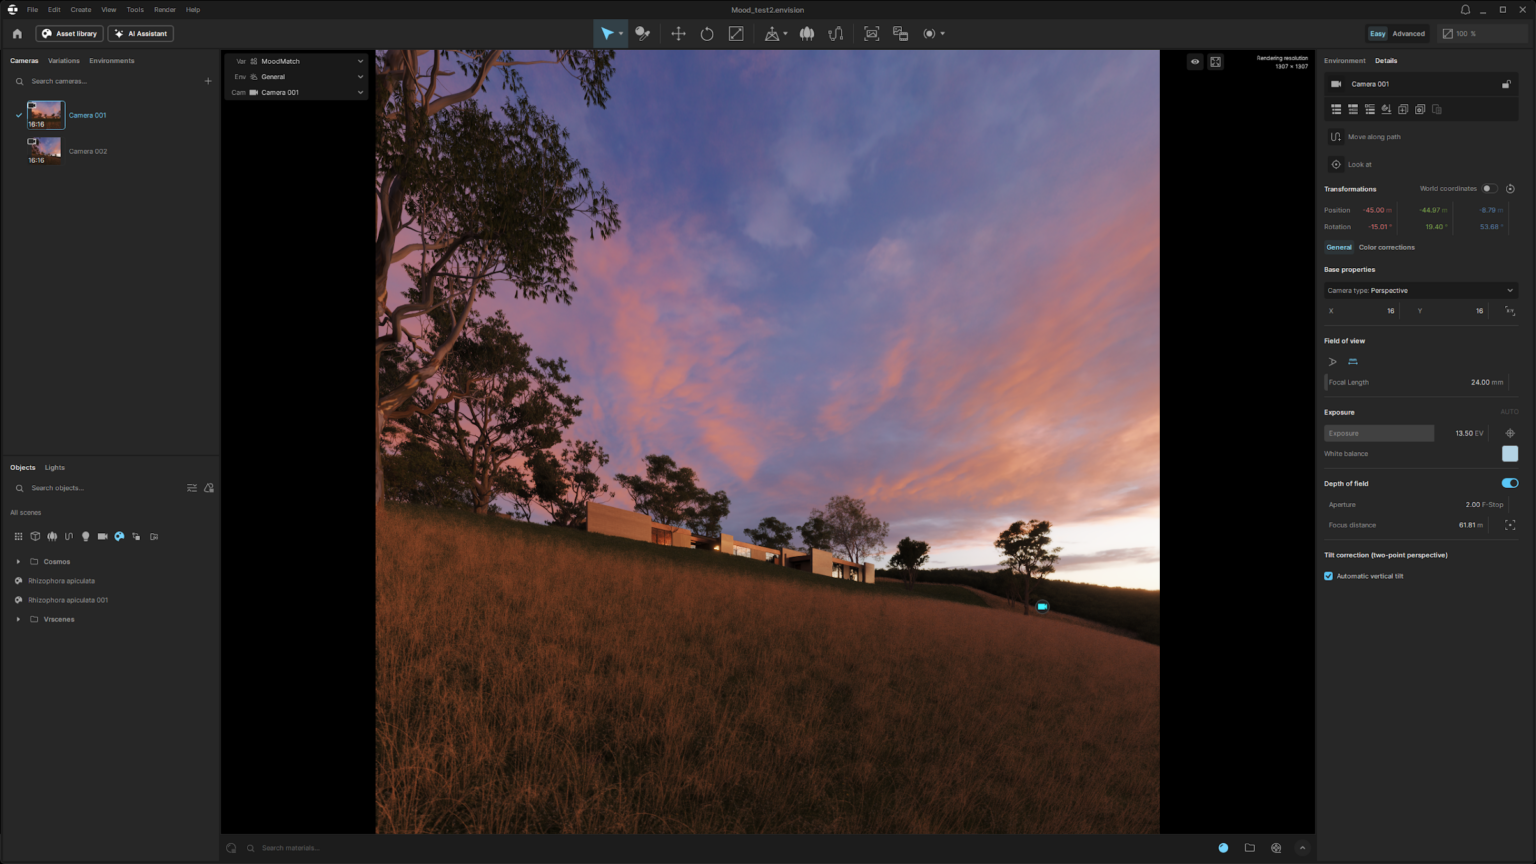Open Camera type Perspective dropdown

pyautogui.click(x=1420, y=290)
